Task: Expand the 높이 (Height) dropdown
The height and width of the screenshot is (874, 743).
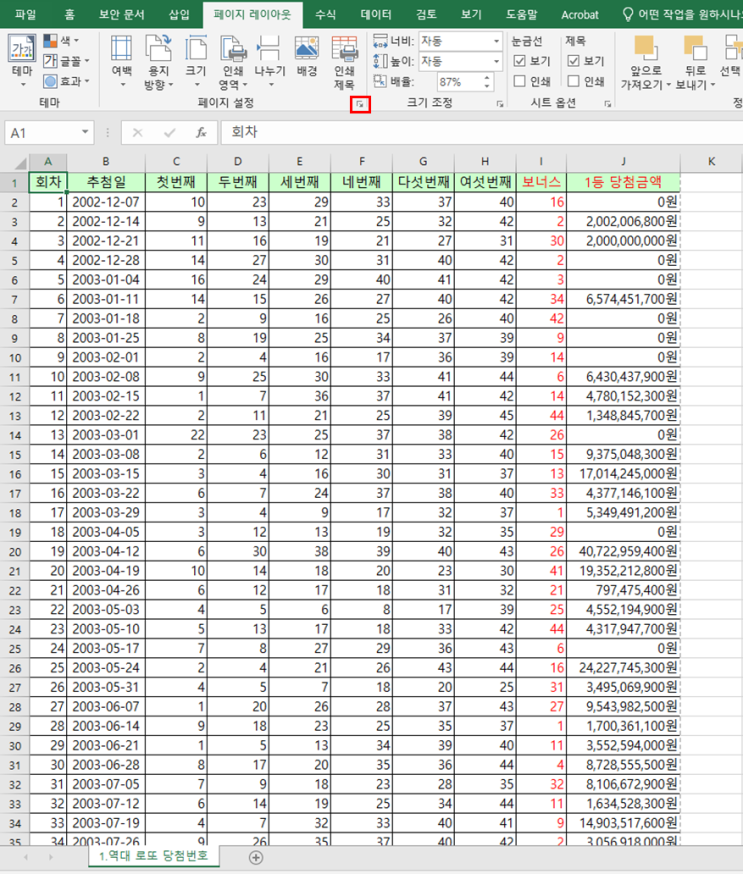Action: coord(496,61)
